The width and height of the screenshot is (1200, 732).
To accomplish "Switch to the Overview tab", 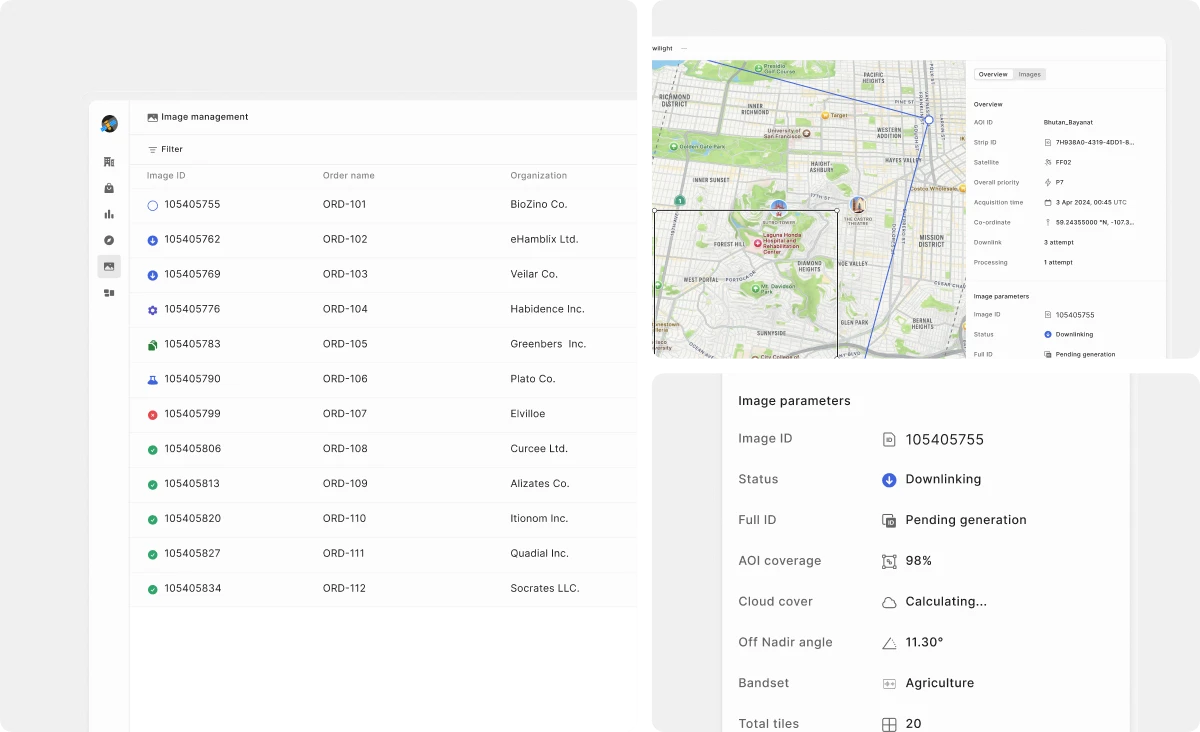I will (x=993, y=74).
